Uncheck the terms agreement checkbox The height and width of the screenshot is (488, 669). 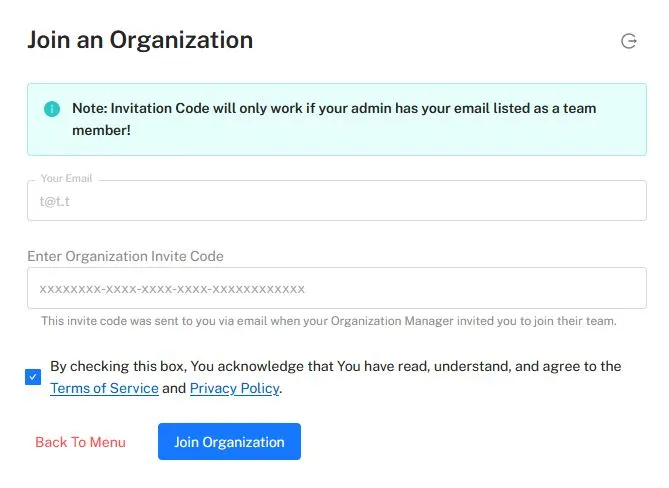pos(33,377)
